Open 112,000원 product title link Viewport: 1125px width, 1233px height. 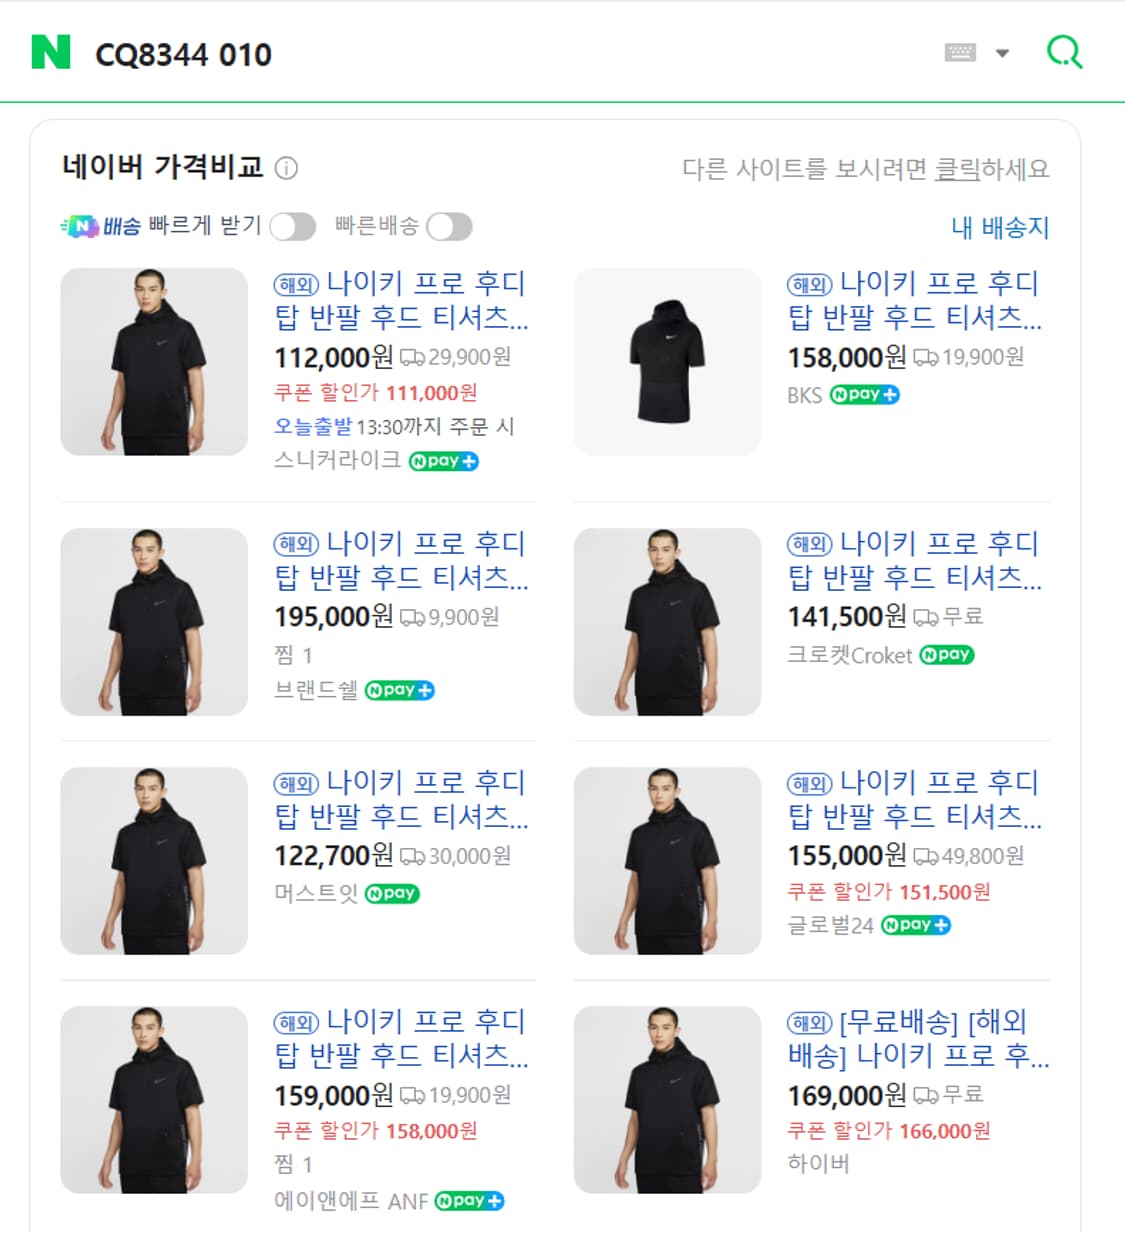[x=401, y=300]
